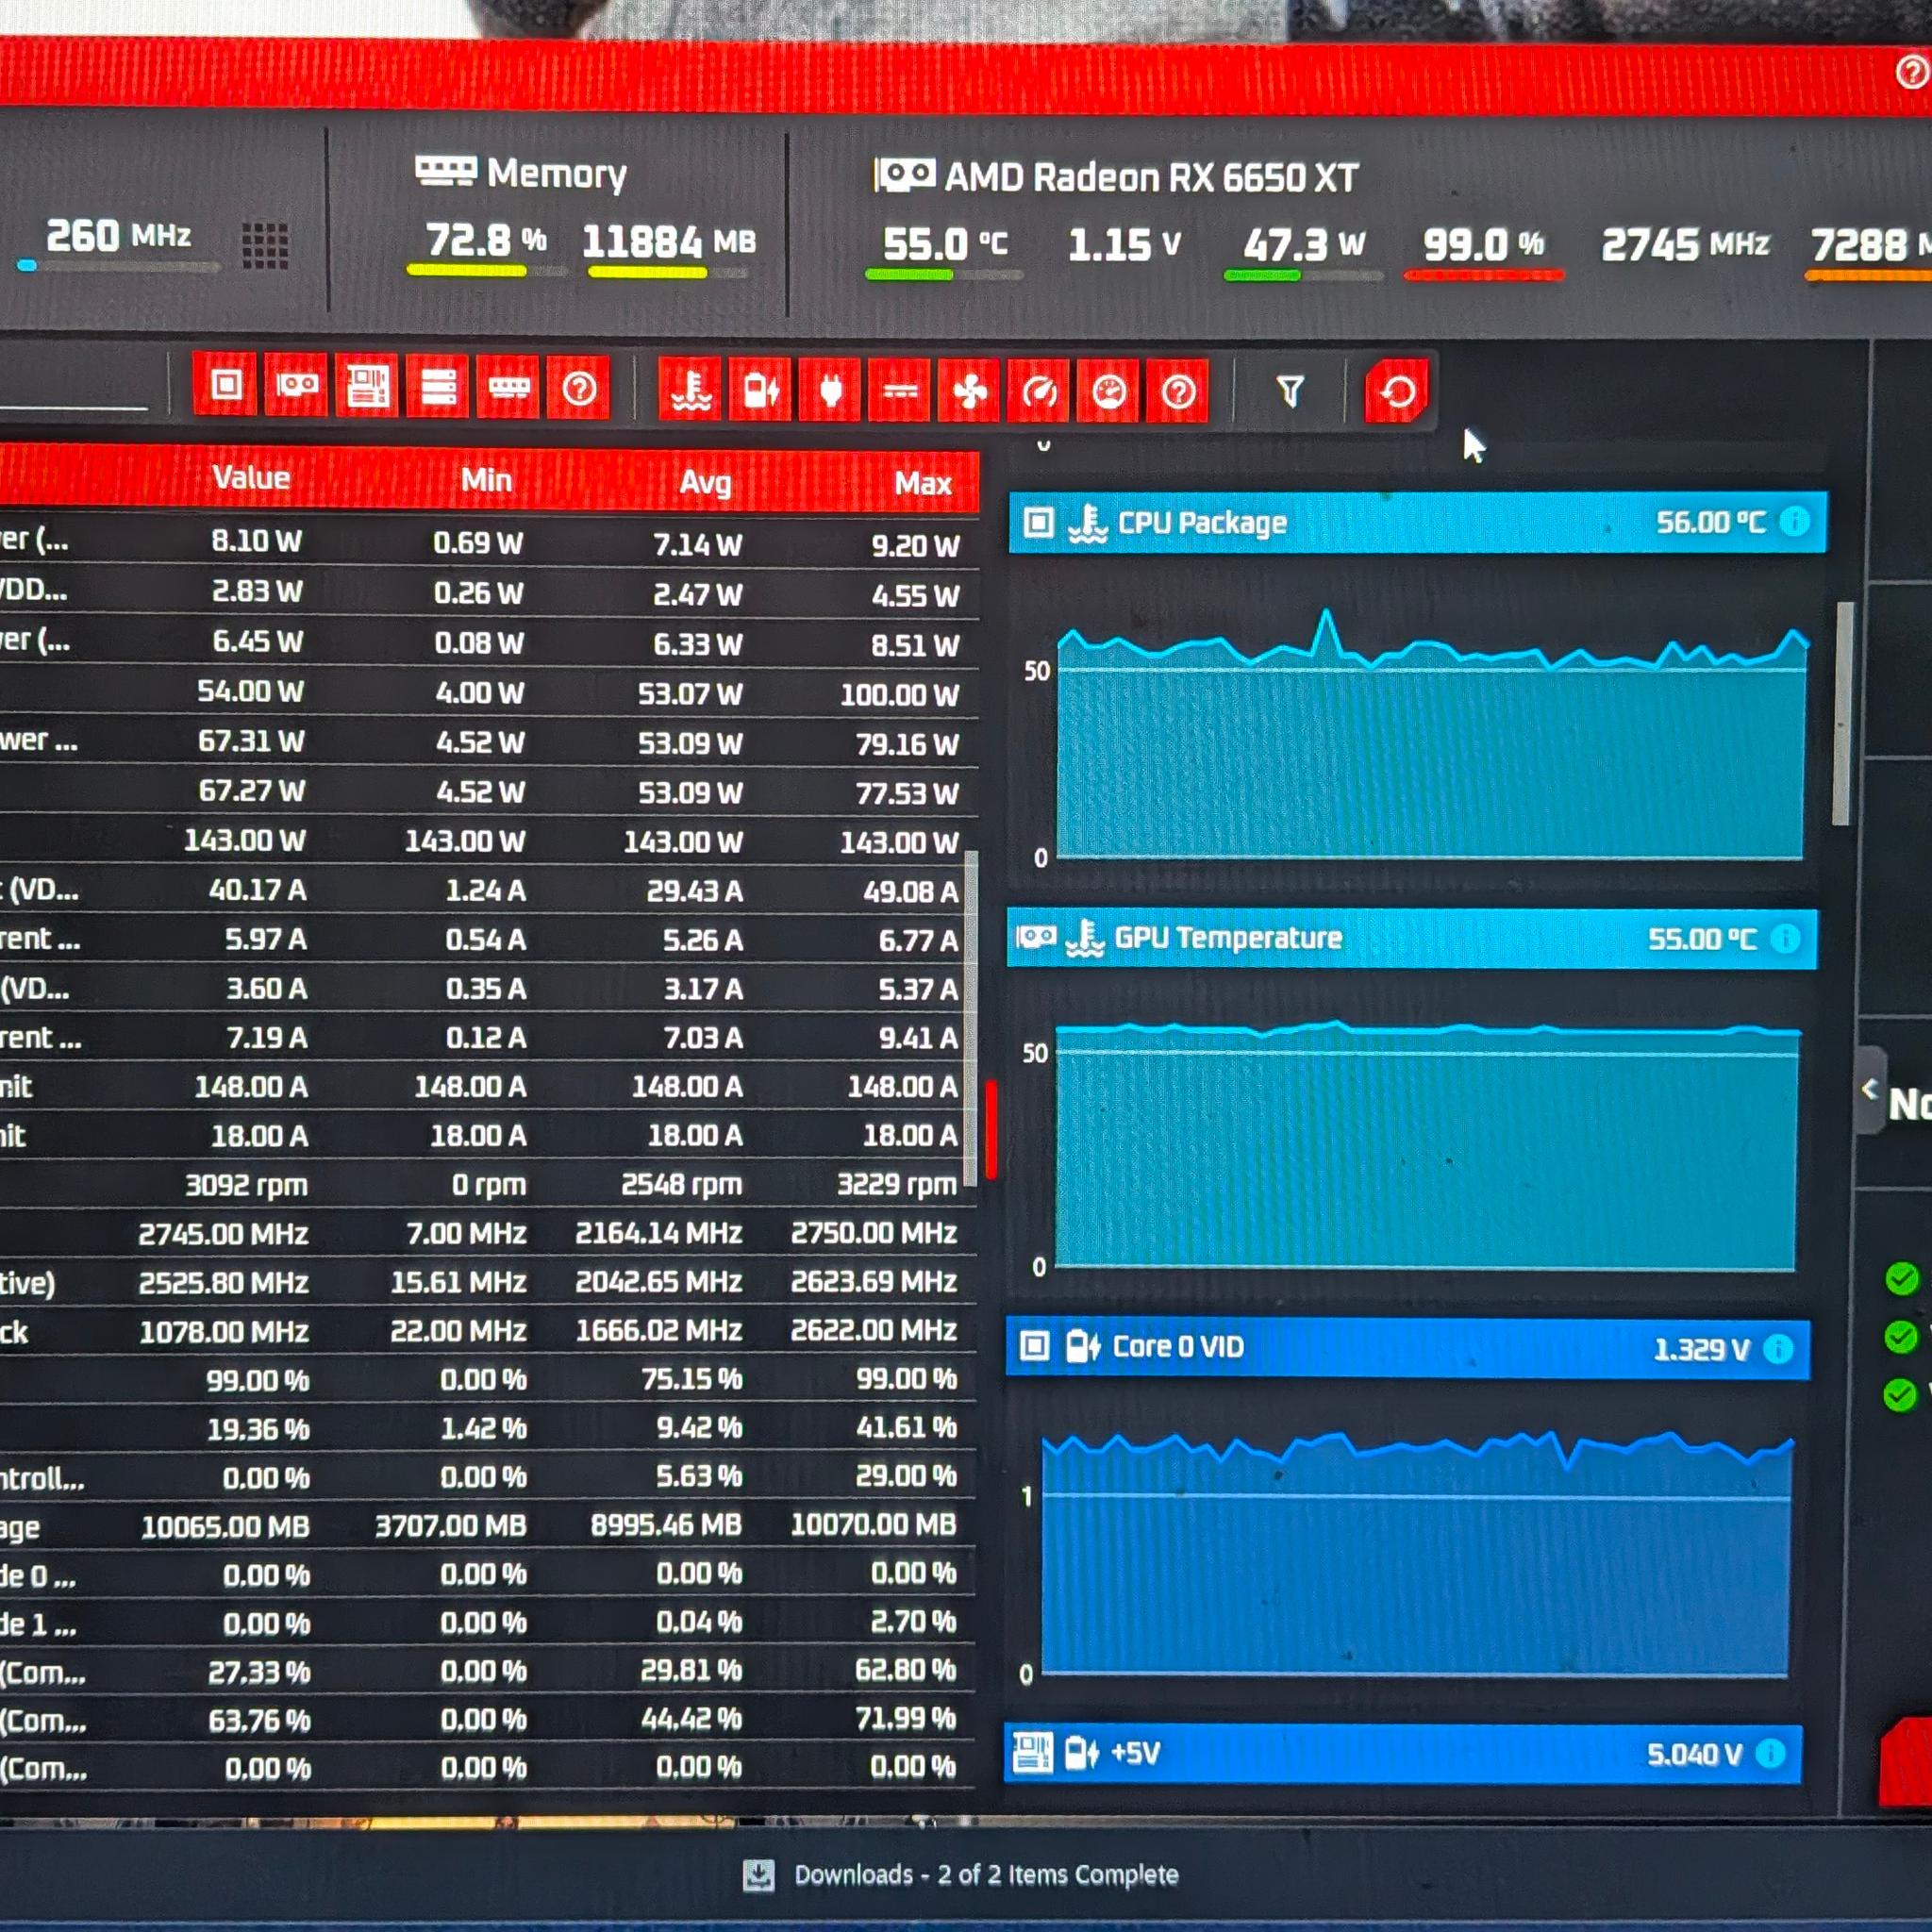Select the +5V graph header

1402,1753
